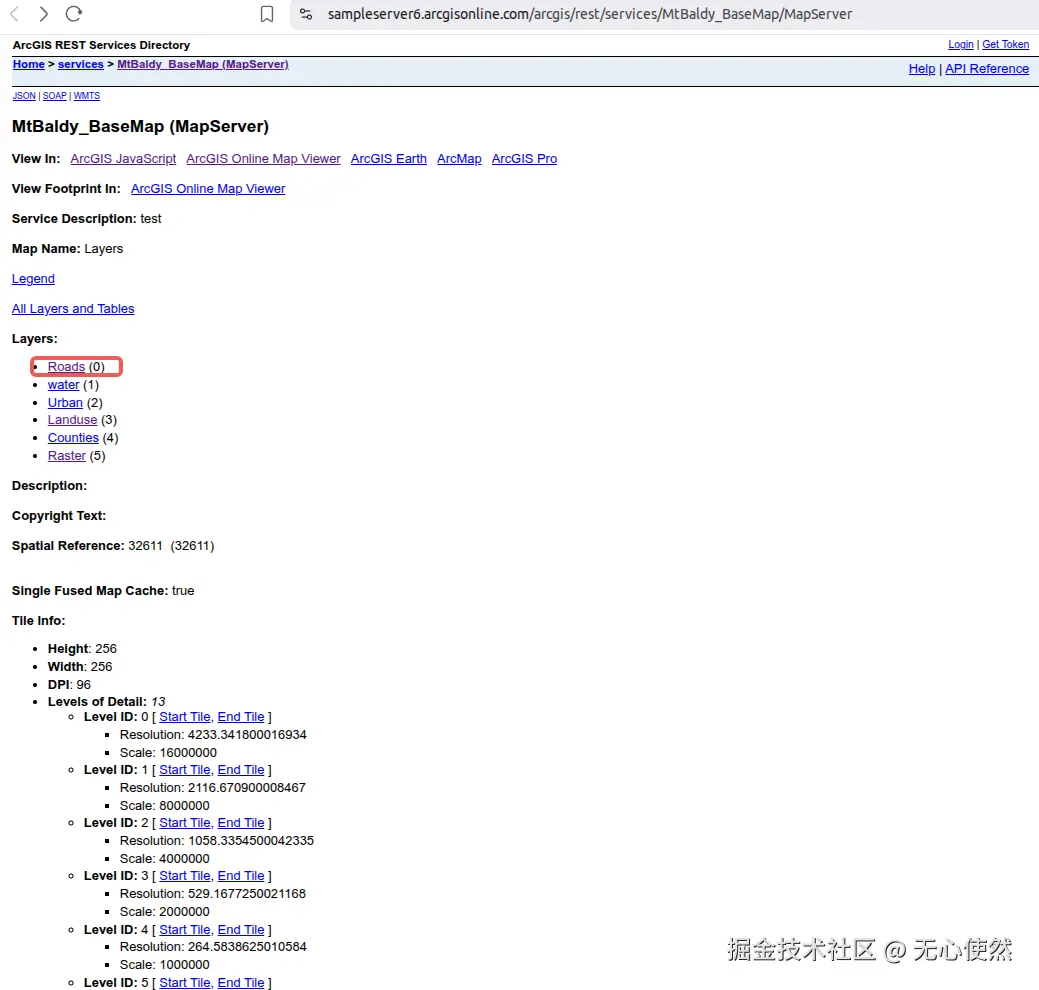Open Level ID 4 End Tile

pos(241,930)
